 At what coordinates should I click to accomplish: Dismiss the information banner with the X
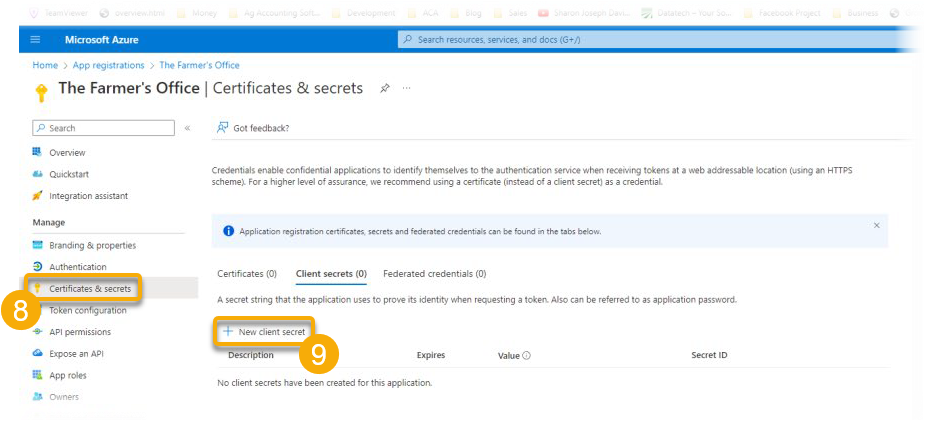pos(876,226)
